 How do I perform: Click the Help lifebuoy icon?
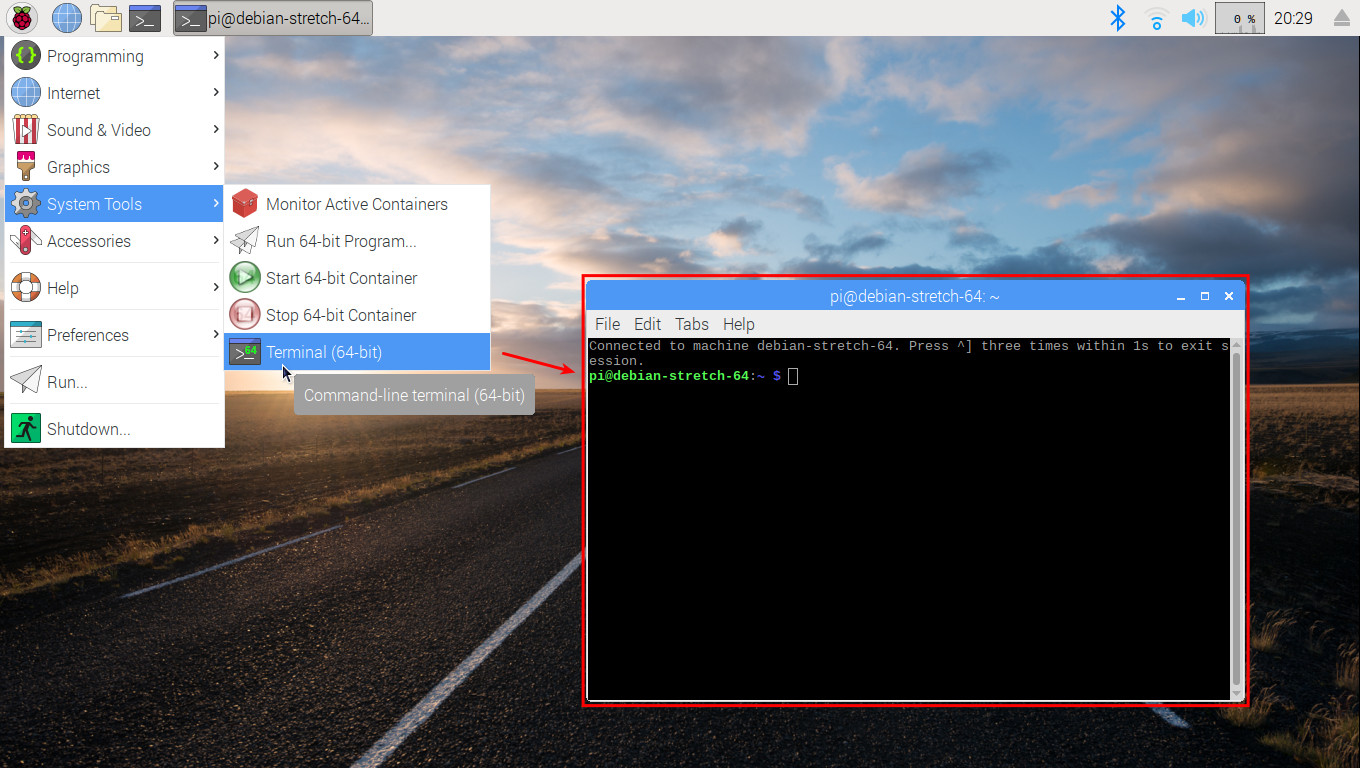click(26, 288)
